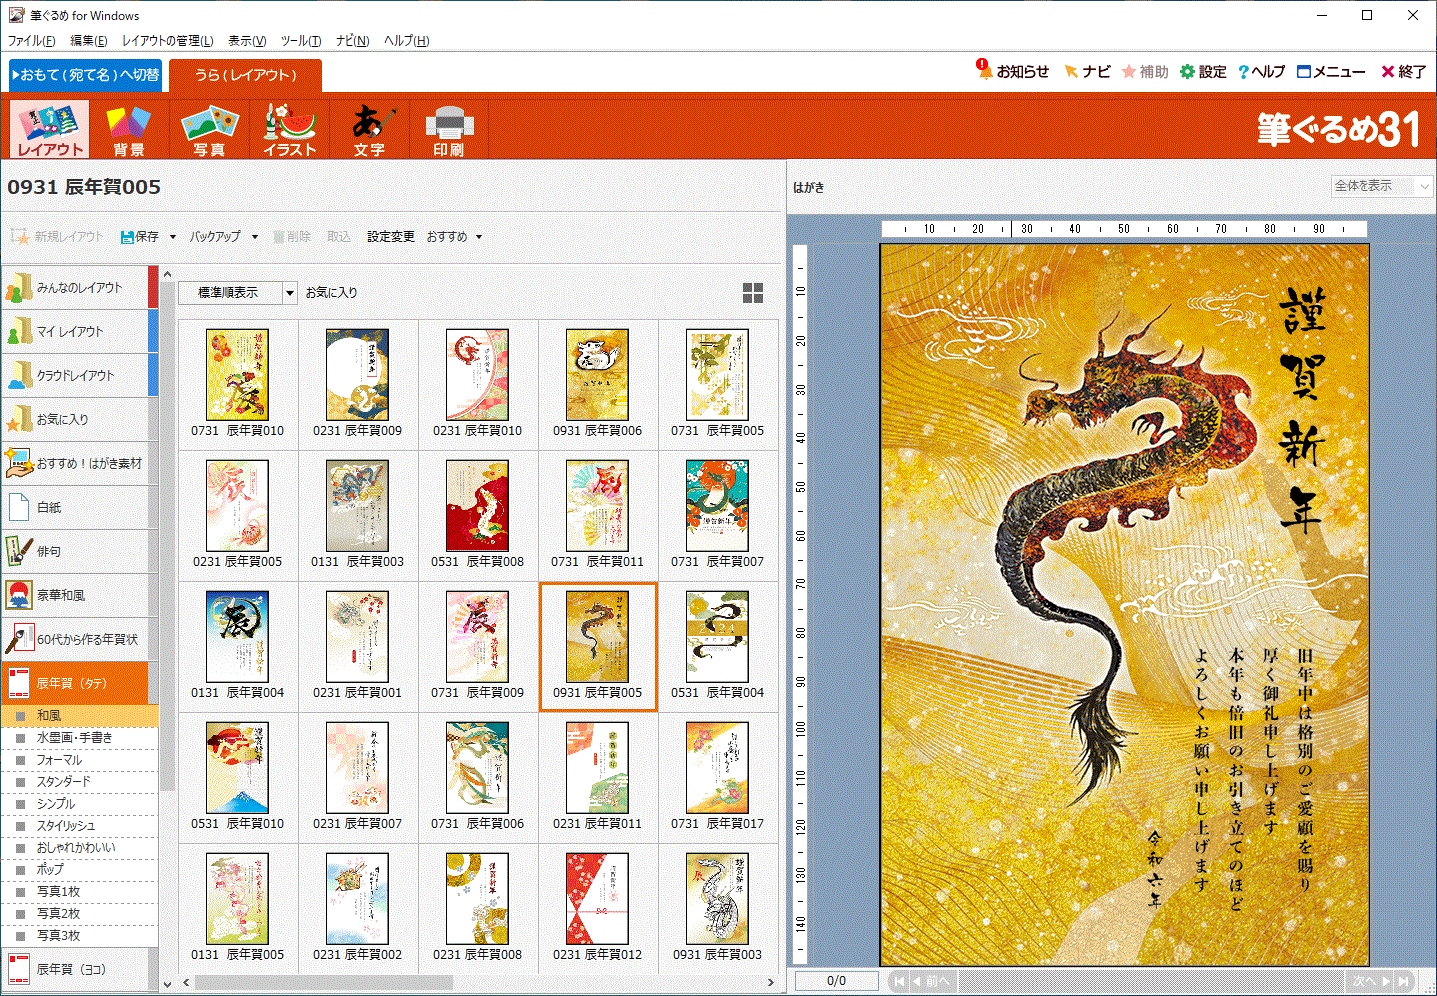Open the メニュー button

click(x=1331, y=72)
